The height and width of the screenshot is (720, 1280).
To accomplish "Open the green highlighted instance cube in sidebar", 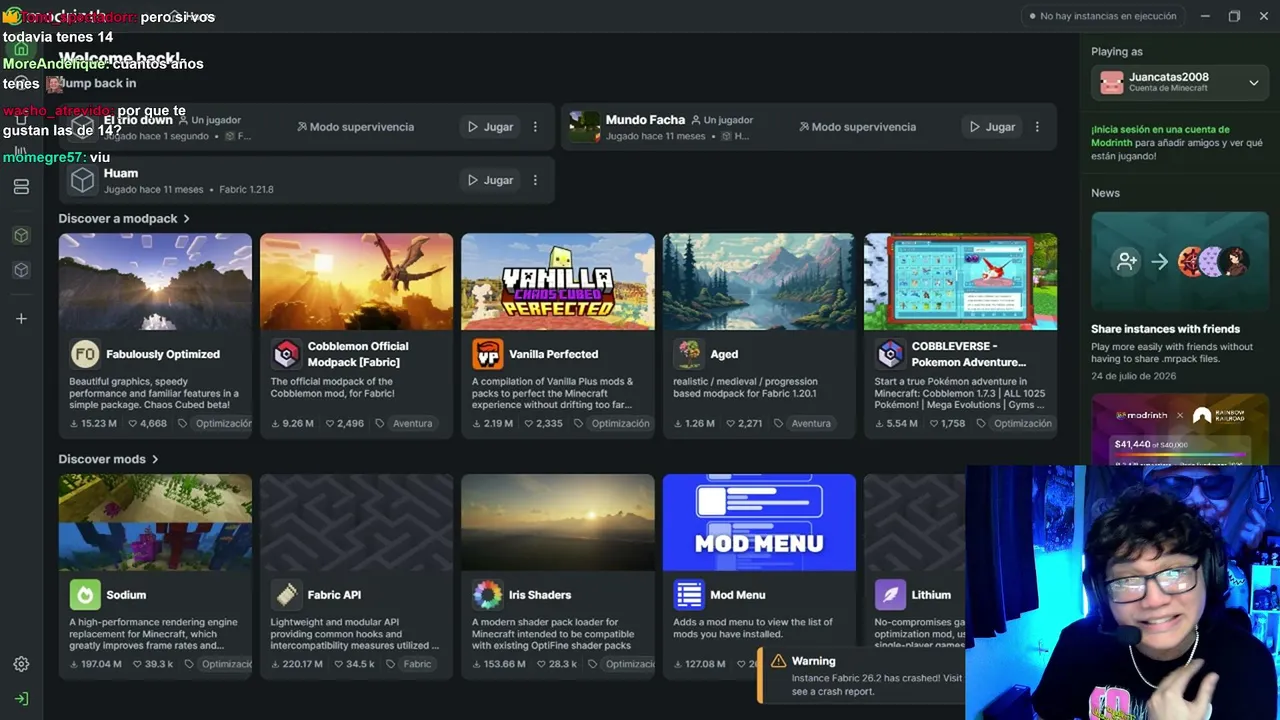I will coord(21,235).
